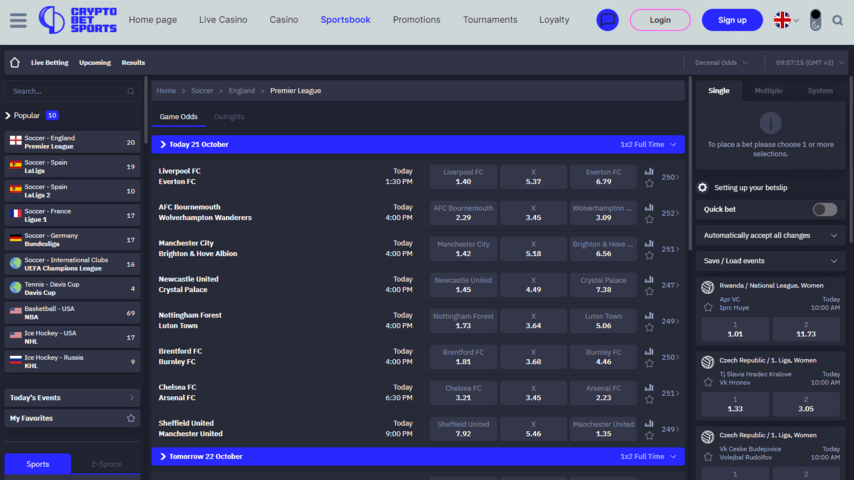
Task: Switch betslip to System tab
Action: point(820,90)
